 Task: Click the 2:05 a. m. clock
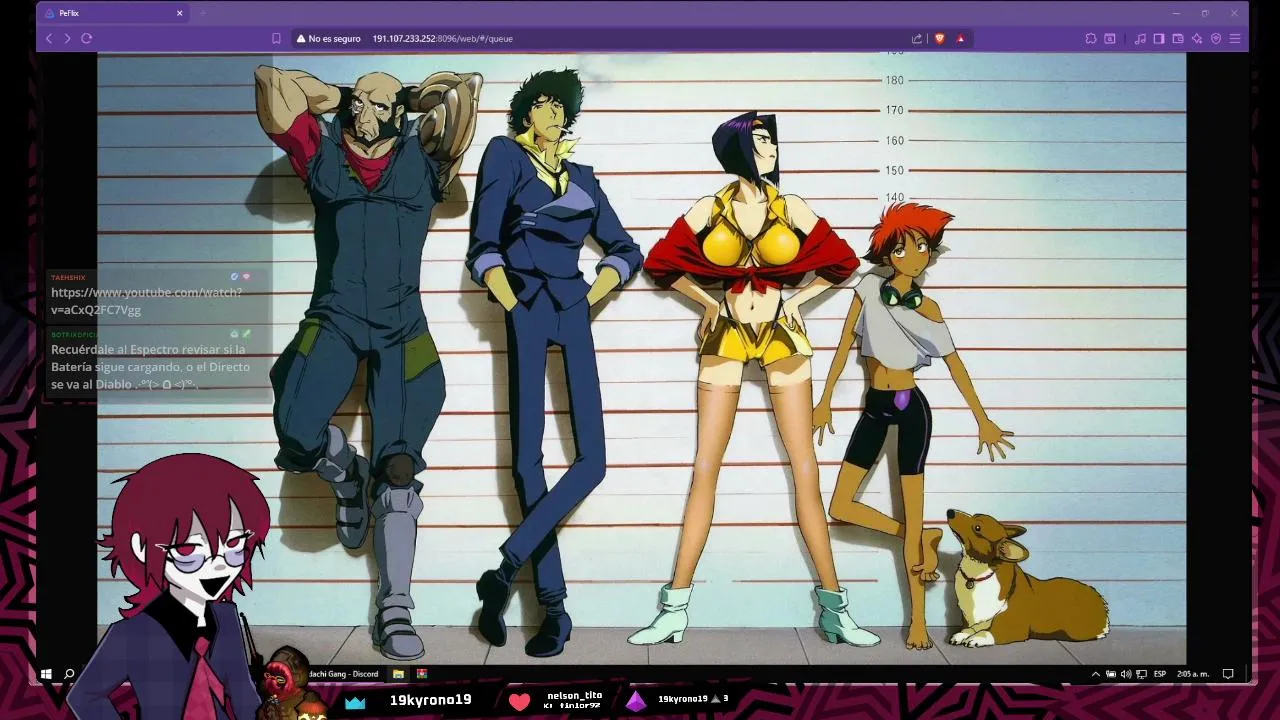pos(1193,674)
